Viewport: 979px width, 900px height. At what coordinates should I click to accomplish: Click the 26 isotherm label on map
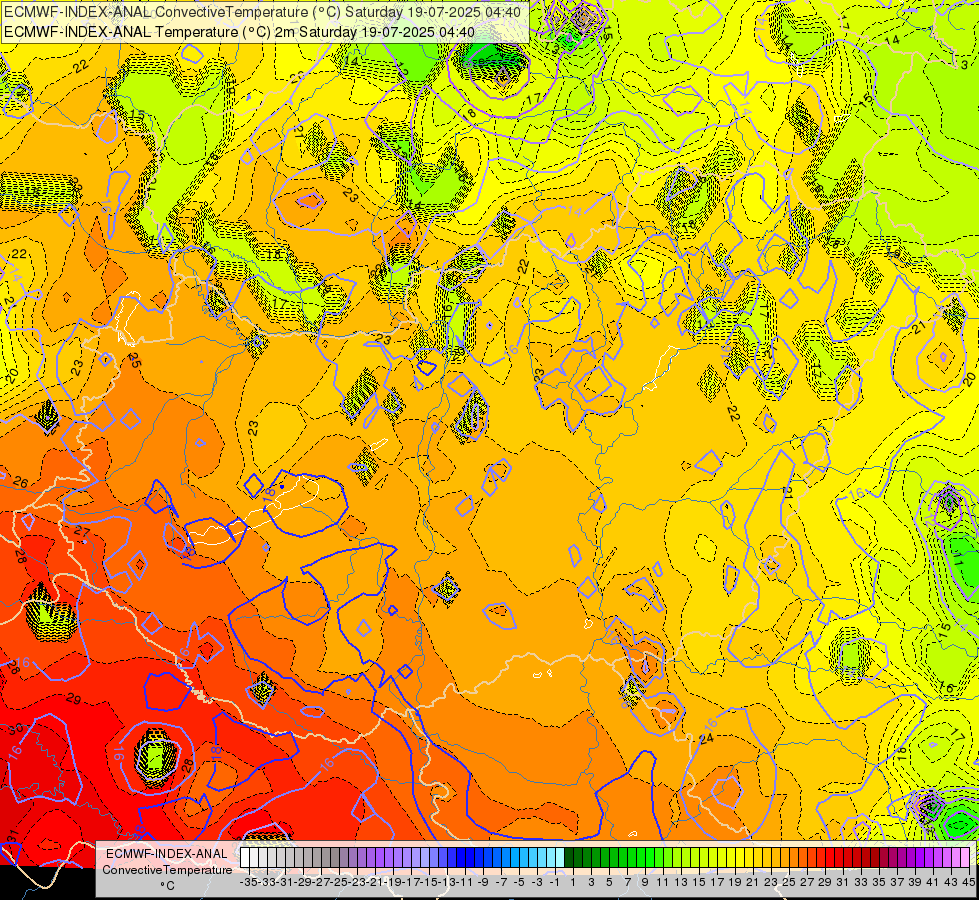point(21,482)
